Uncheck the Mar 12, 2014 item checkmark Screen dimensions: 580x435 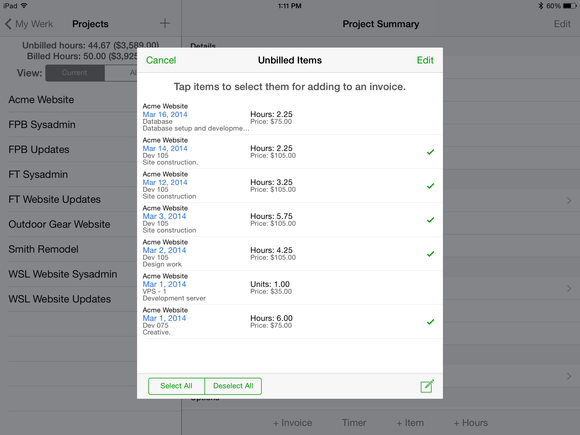pos(430,186)
